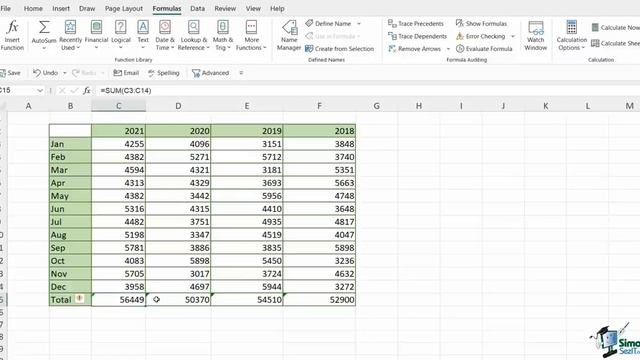The height and width of the screenshot is (360, 640).
Task: Run Spelling check
Action: click(x=164, y=73)
